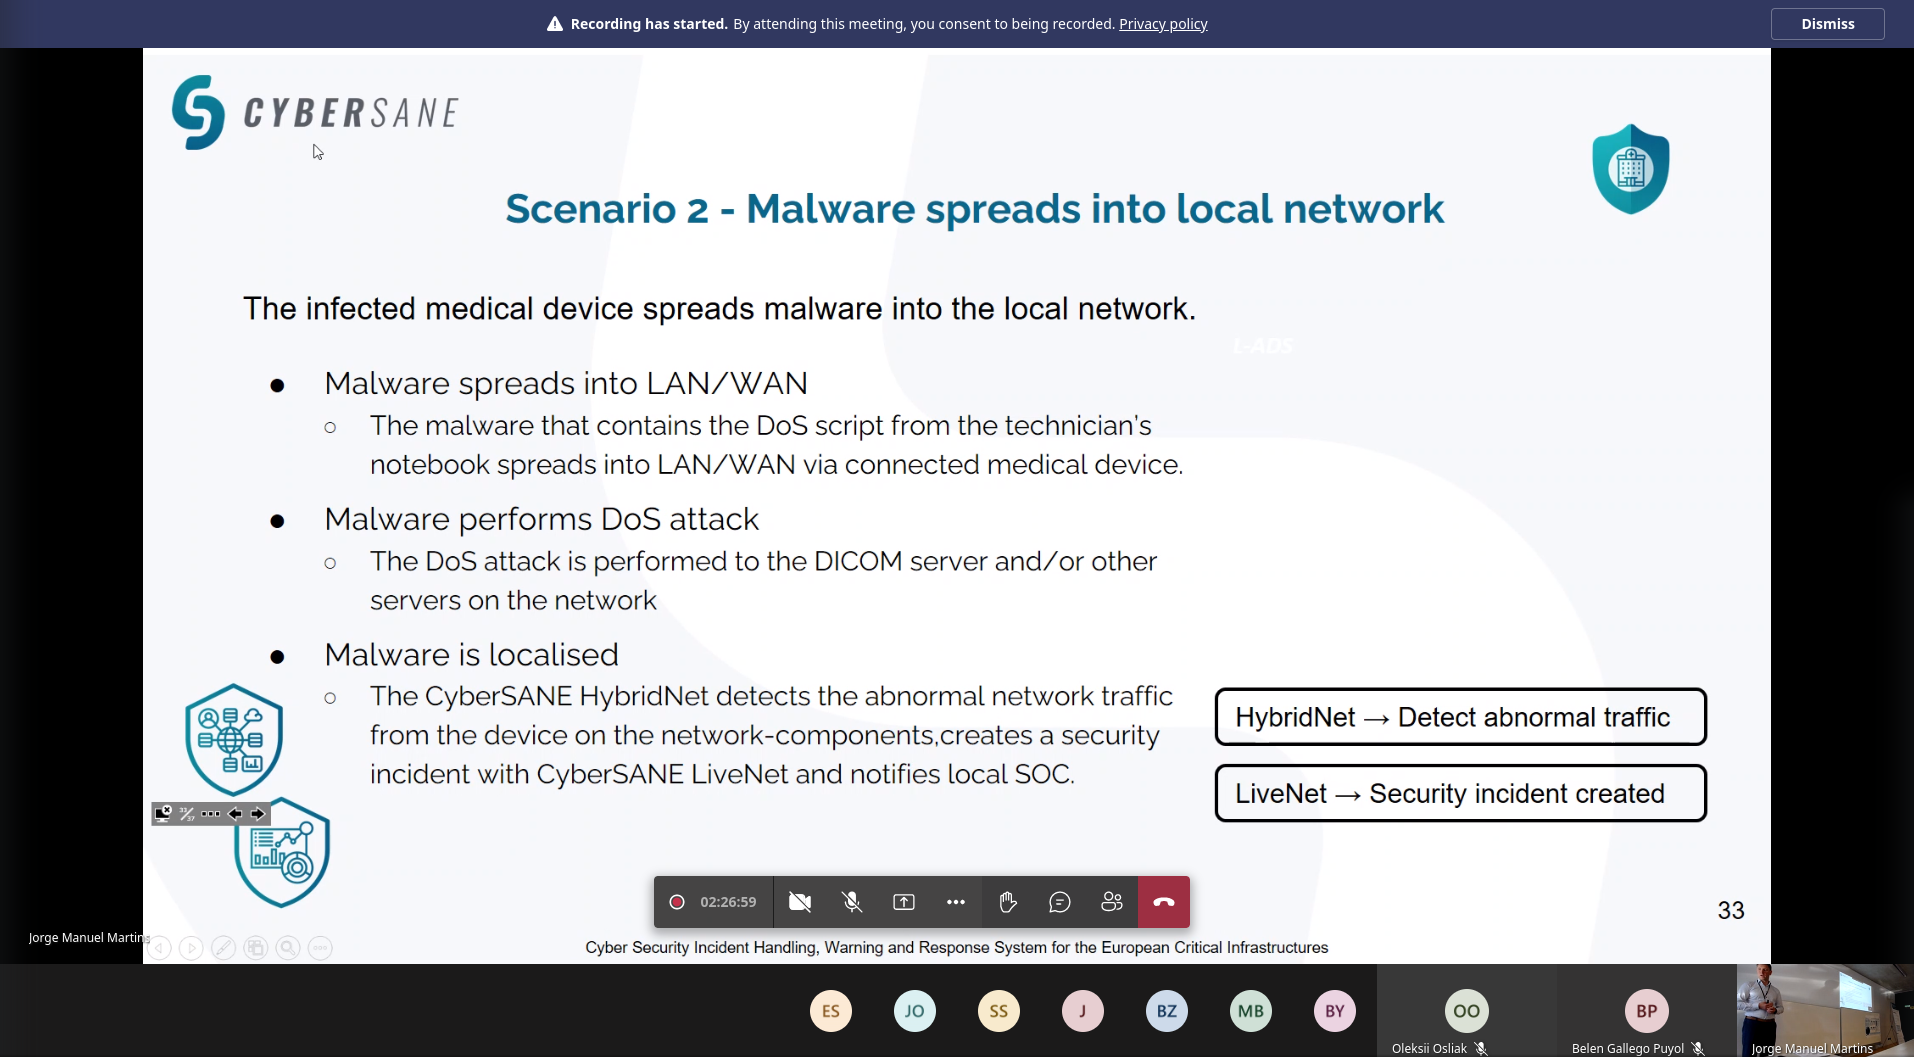This screenshot has height=1057, width=1914.
Task: Open faded see-all-slides button
Action: [x=256, y=948]
